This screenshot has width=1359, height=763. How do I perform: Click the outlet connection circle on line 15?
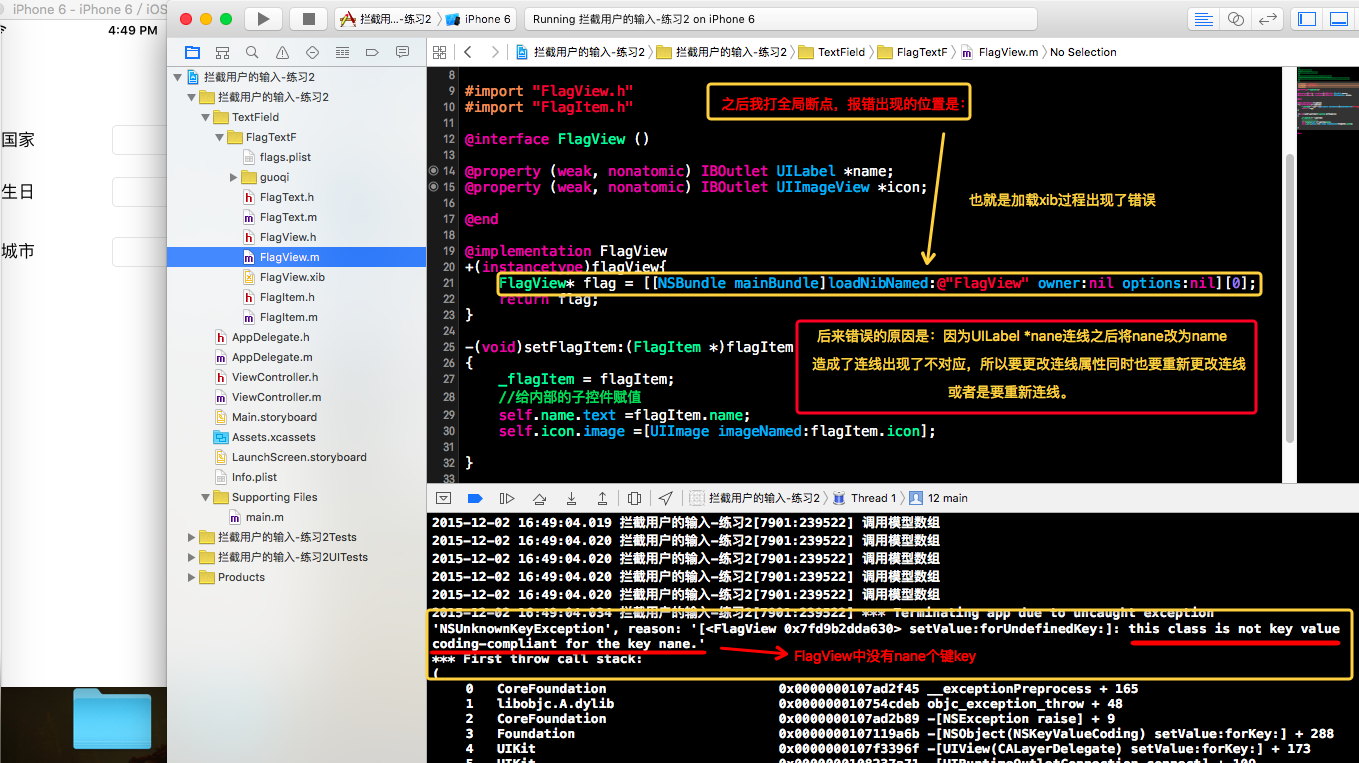[x=434, y=187]
